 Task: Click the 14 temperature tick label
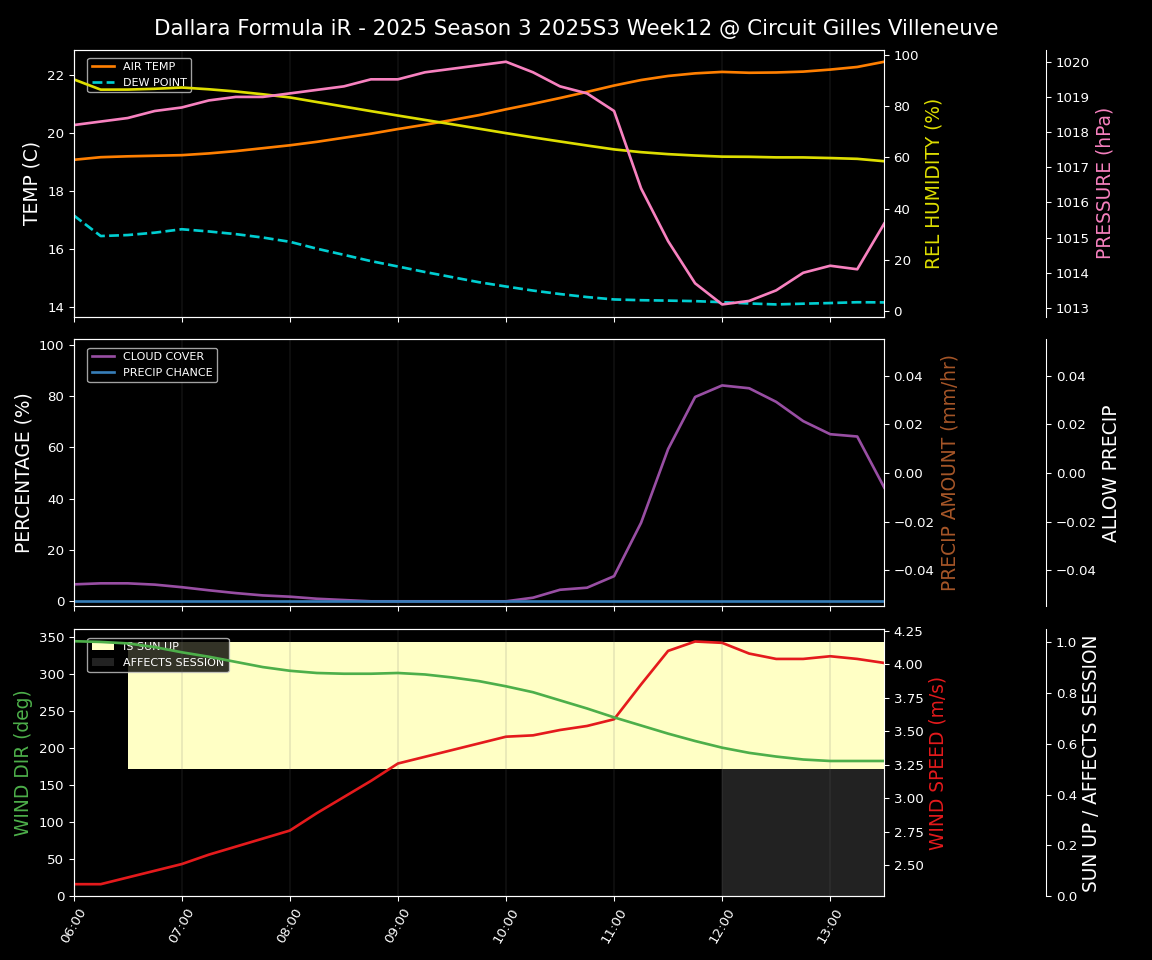[x=56, y=308]
